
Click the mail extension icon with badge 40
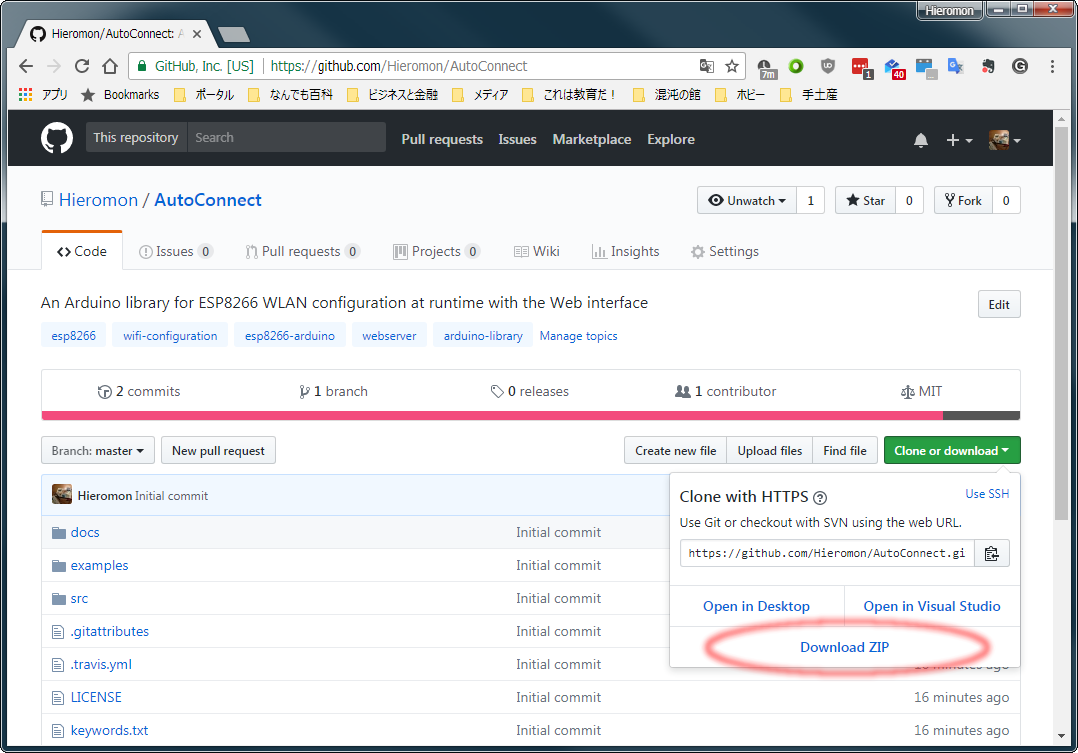tap(894, 69)
